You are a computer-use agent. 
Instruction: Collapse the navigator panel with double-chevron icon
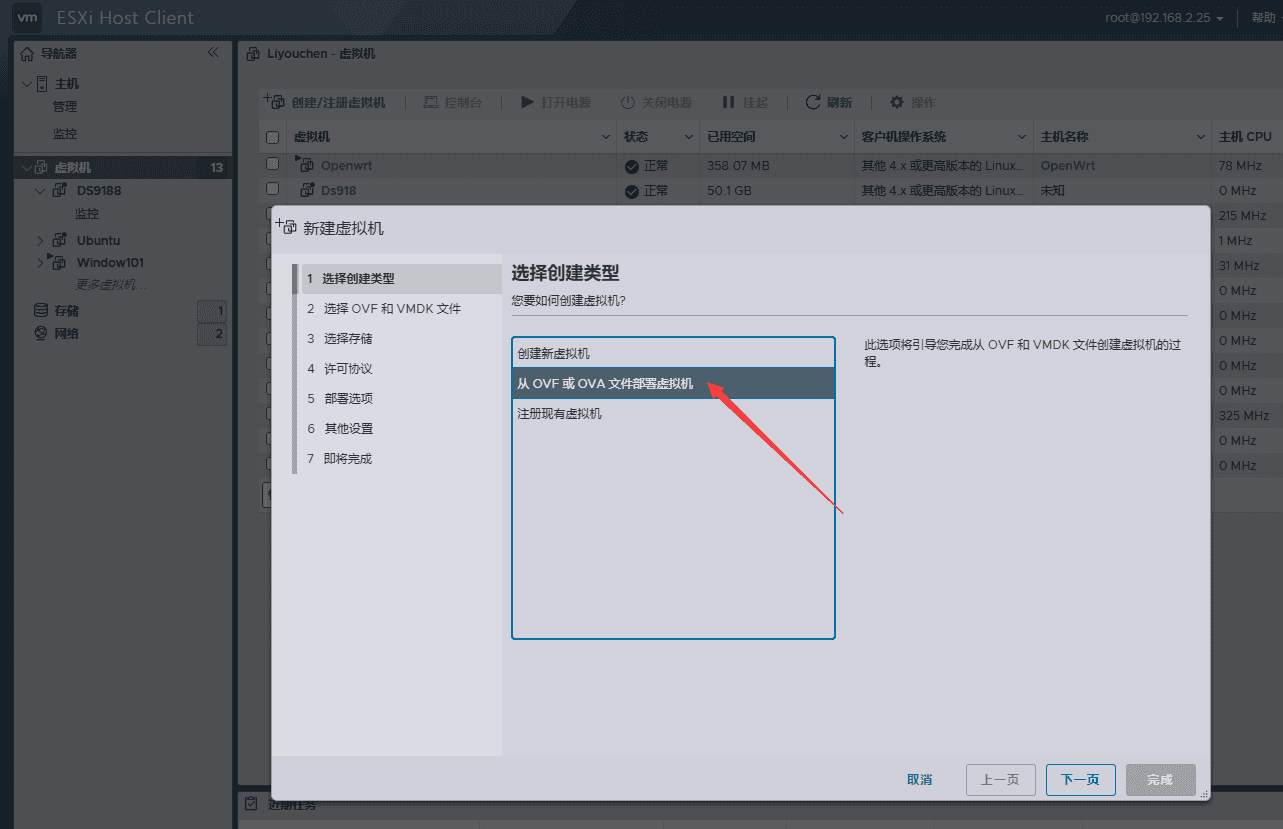pos(213,52)
